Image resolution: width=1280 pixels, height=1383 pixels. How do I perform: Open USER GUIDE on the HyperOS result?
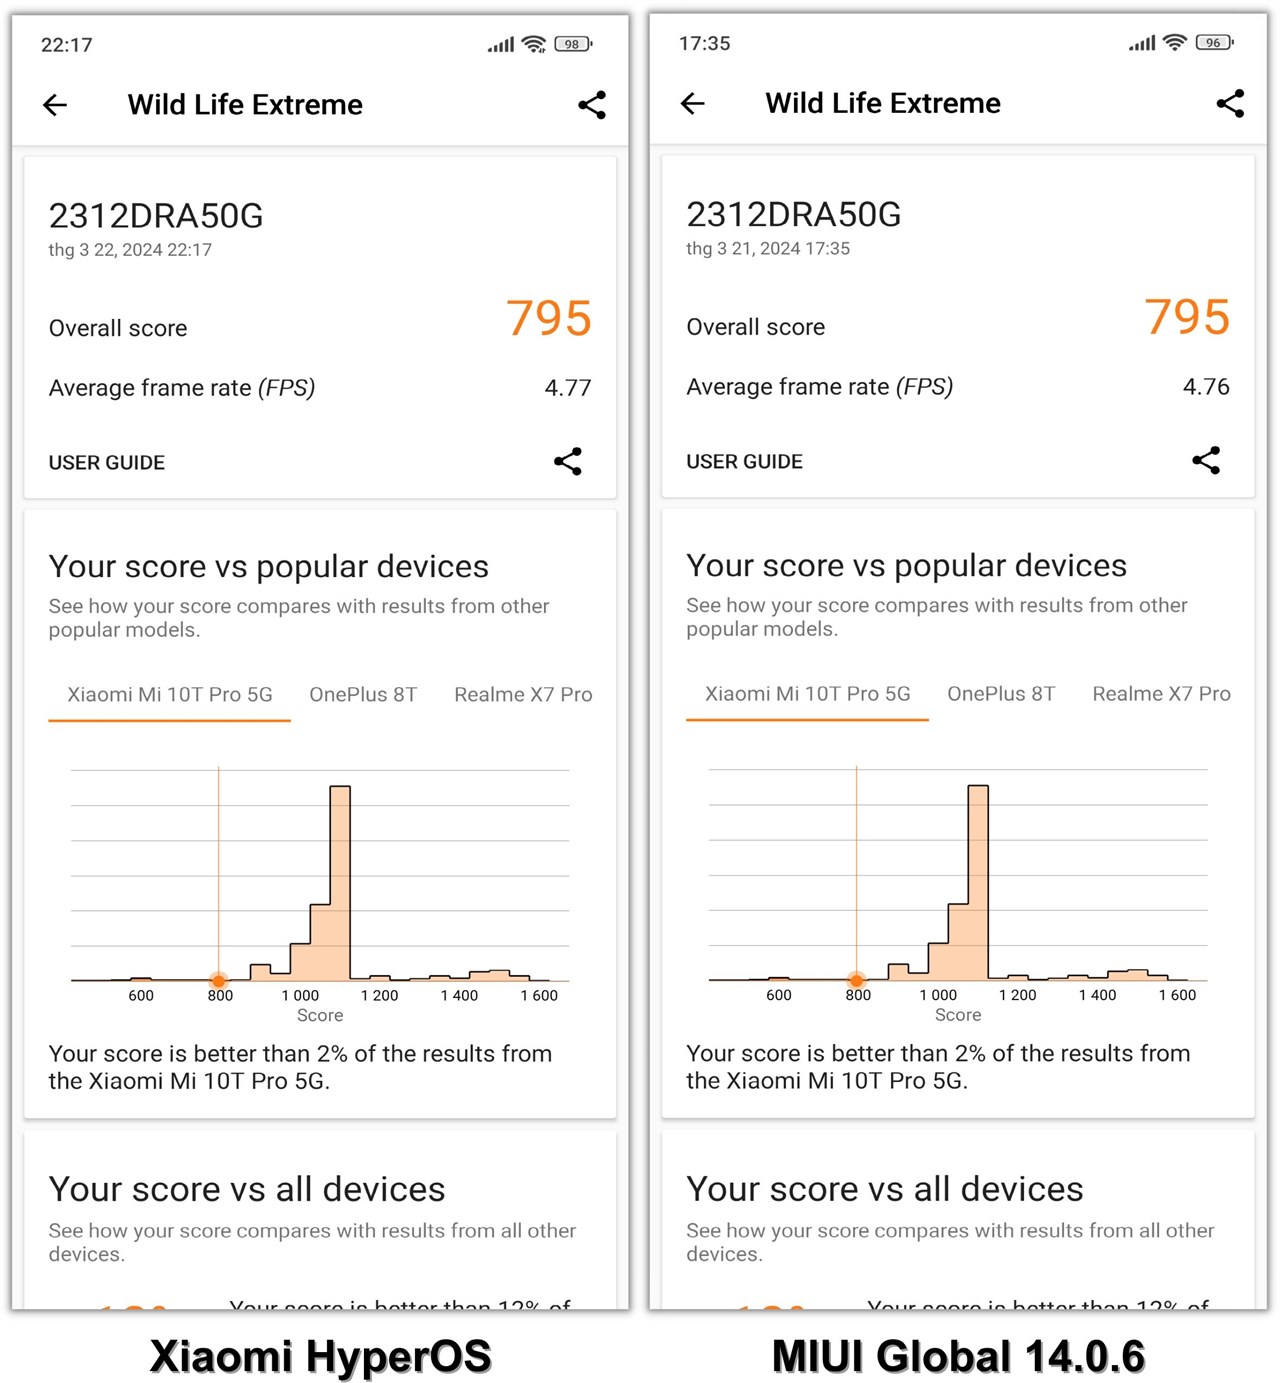pos(106,462)
